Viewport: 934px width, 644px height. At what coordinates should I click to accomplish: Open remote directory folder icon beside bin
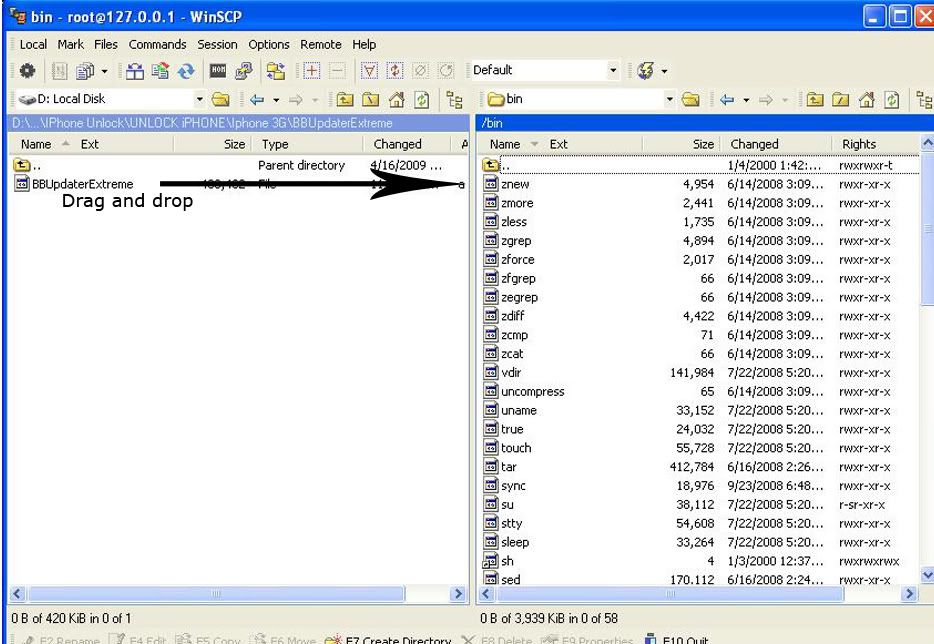click(690, 99)
